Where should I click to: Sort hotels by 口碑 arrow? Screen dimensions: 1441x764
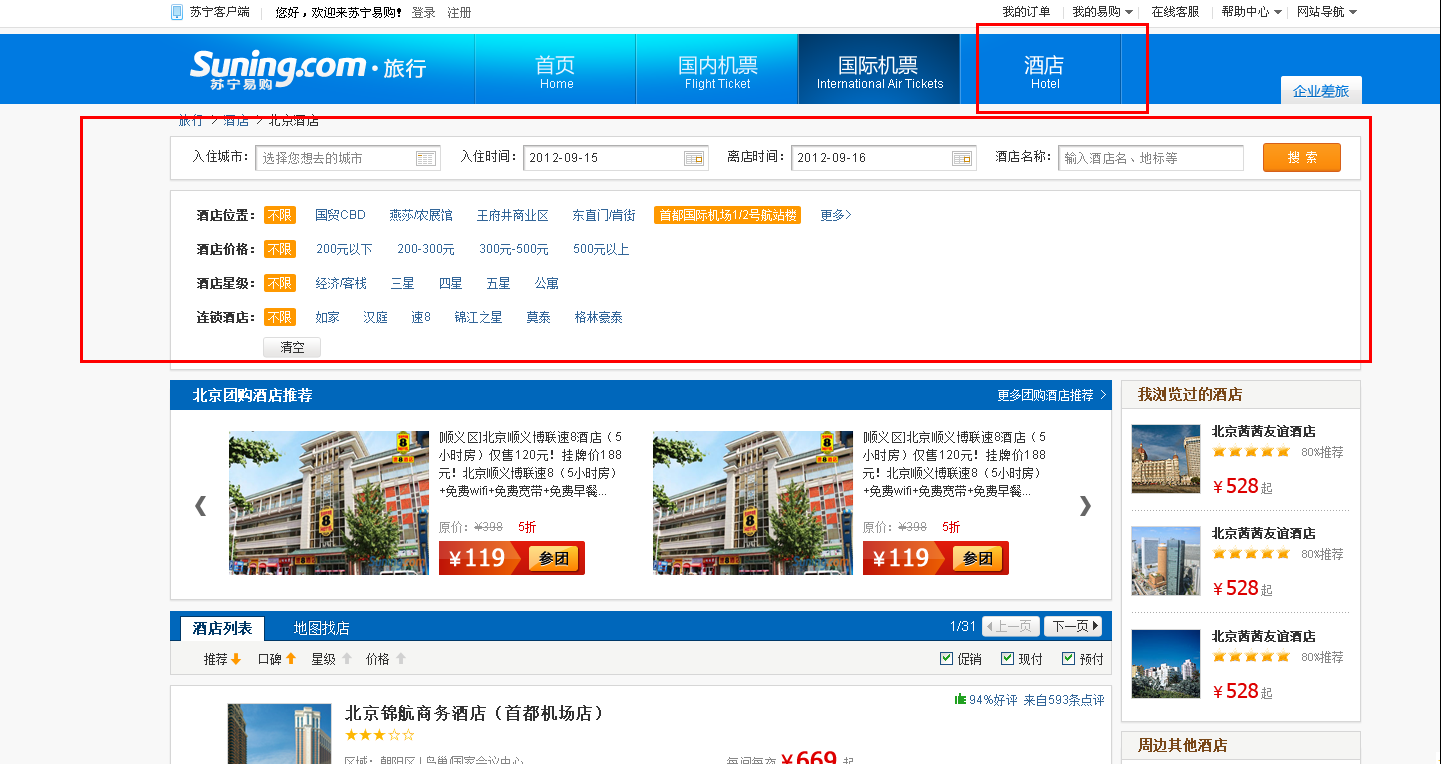(x=291, y=659)
